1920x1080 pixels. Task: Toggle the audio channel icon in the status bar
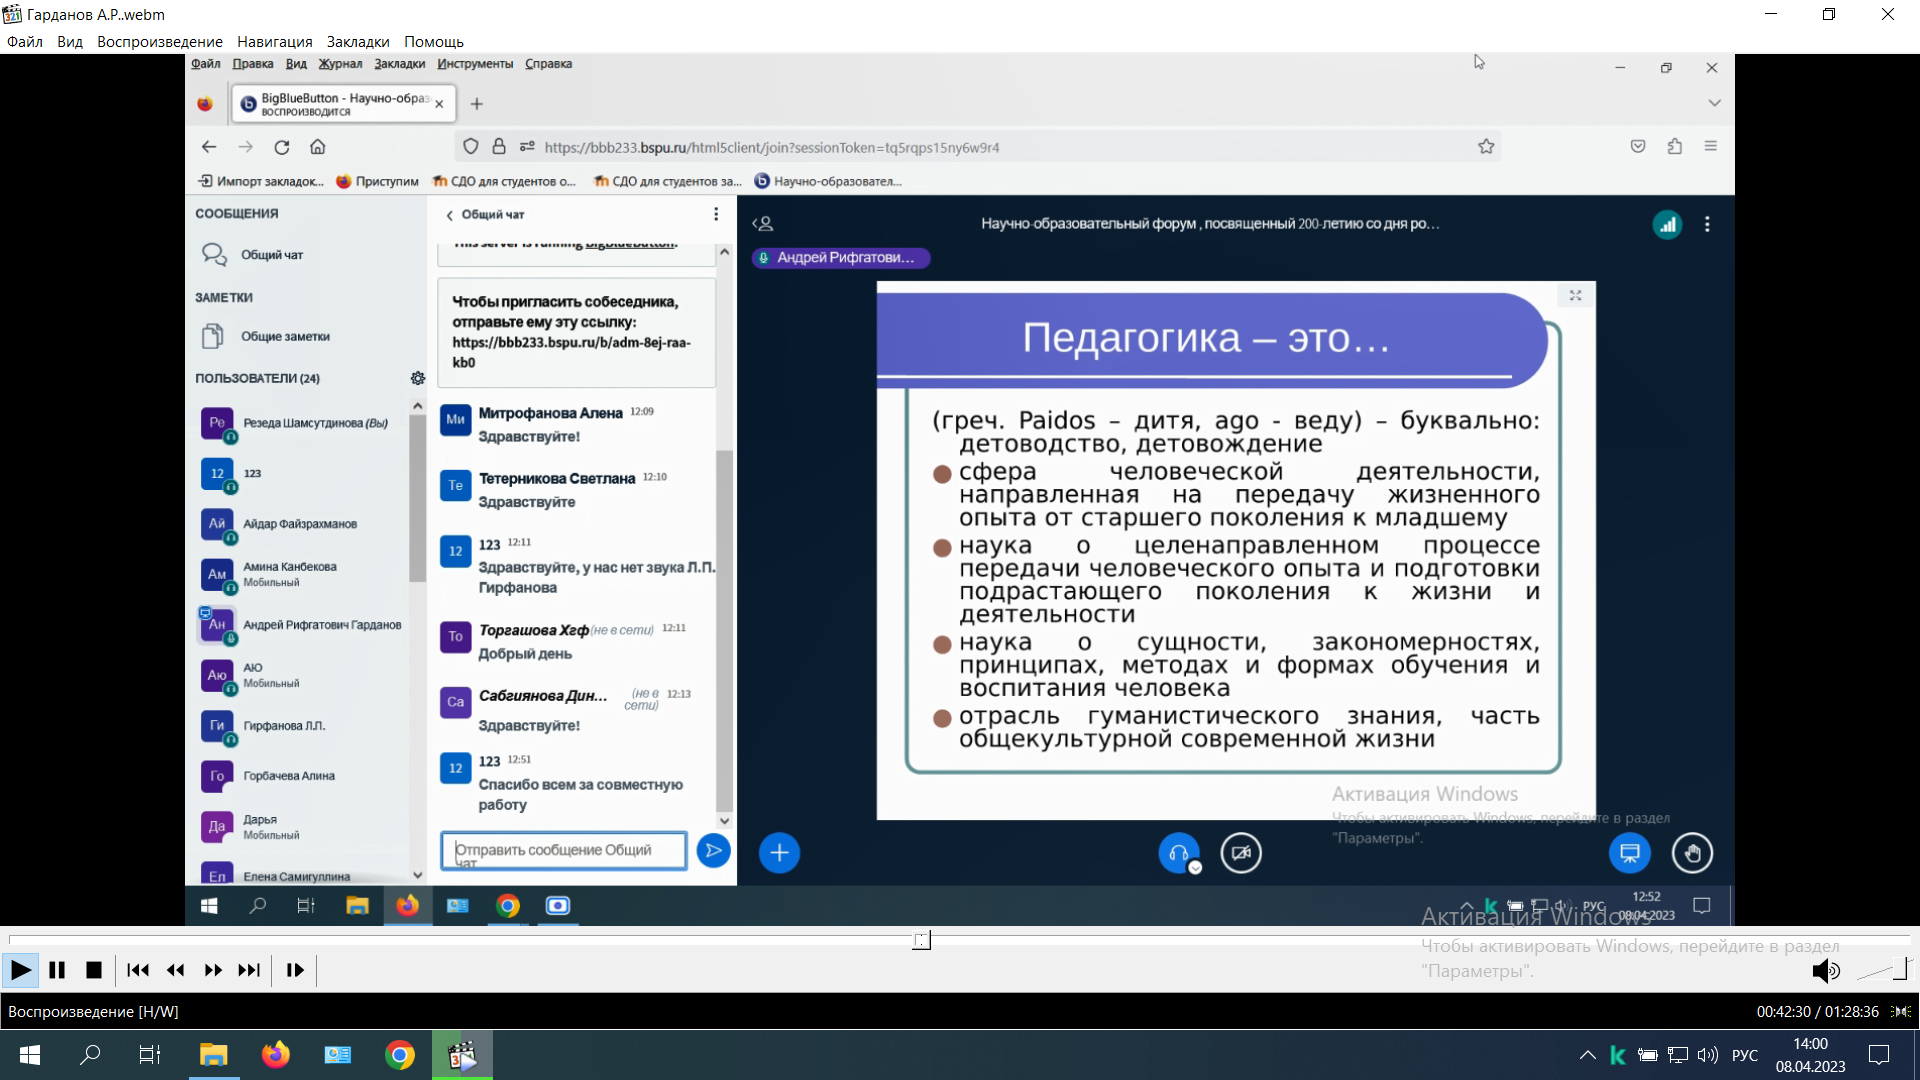pos(1900,1012)
